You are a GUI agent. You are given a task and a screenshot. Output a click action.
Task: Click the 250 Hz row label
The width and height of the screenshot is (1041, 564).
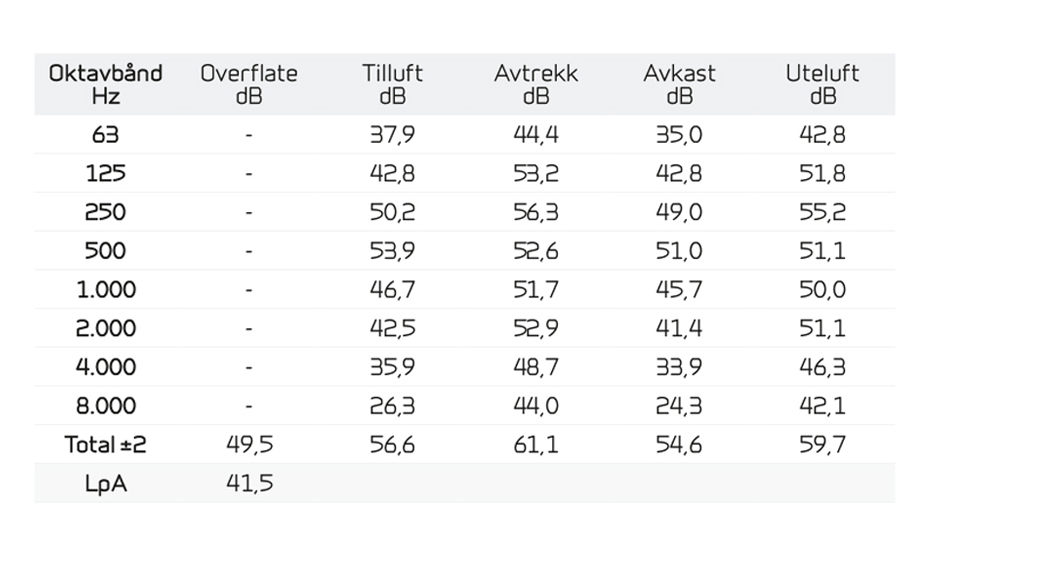pos(106,212)
